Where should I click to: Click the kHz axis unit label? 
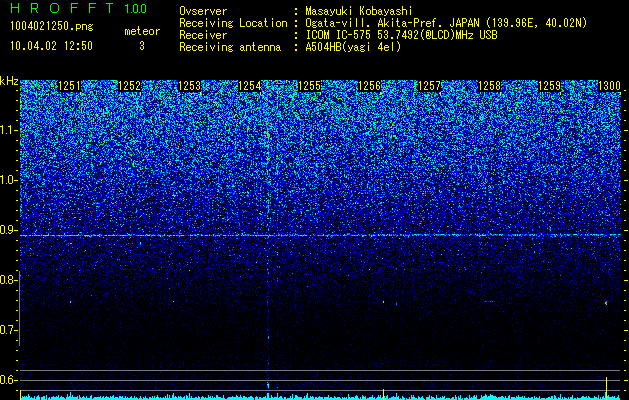click(x=9, y=81)
